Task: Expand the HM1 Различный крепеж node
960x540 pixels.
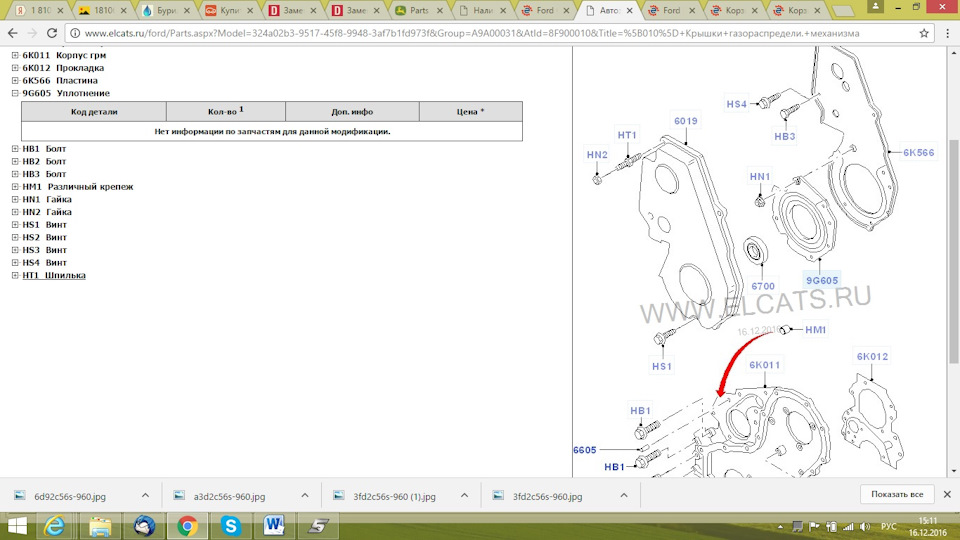Action: pos(15,187)
